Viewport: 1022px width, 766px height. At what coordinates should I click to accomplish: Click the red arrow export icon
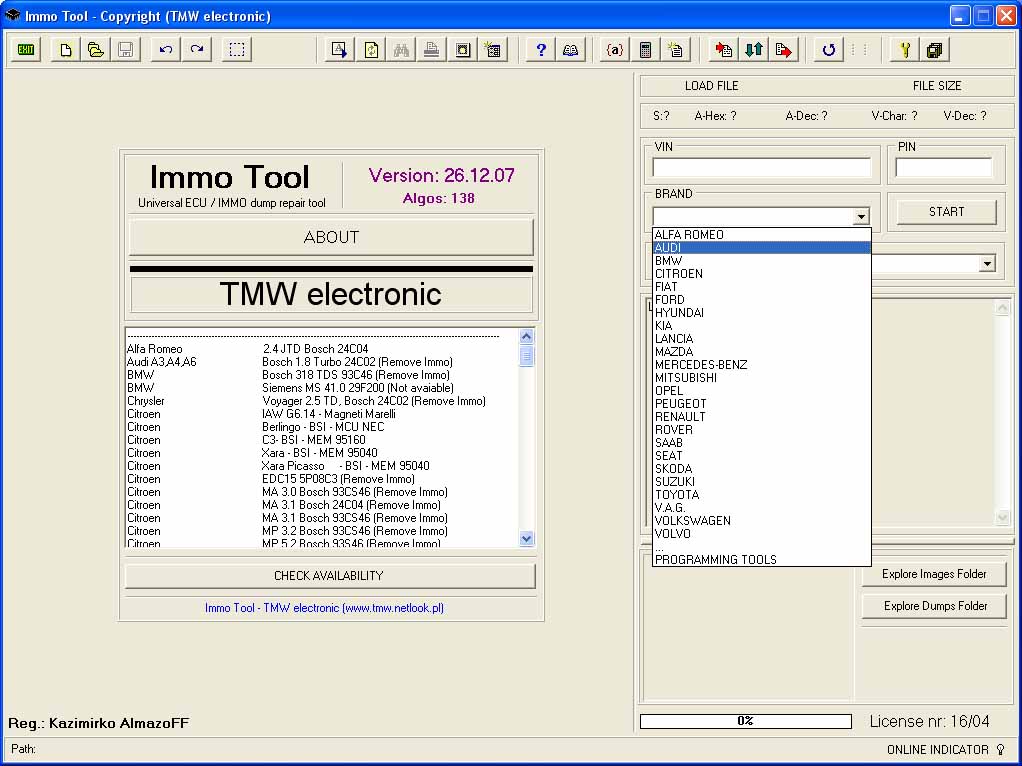[x=784, y=50]
